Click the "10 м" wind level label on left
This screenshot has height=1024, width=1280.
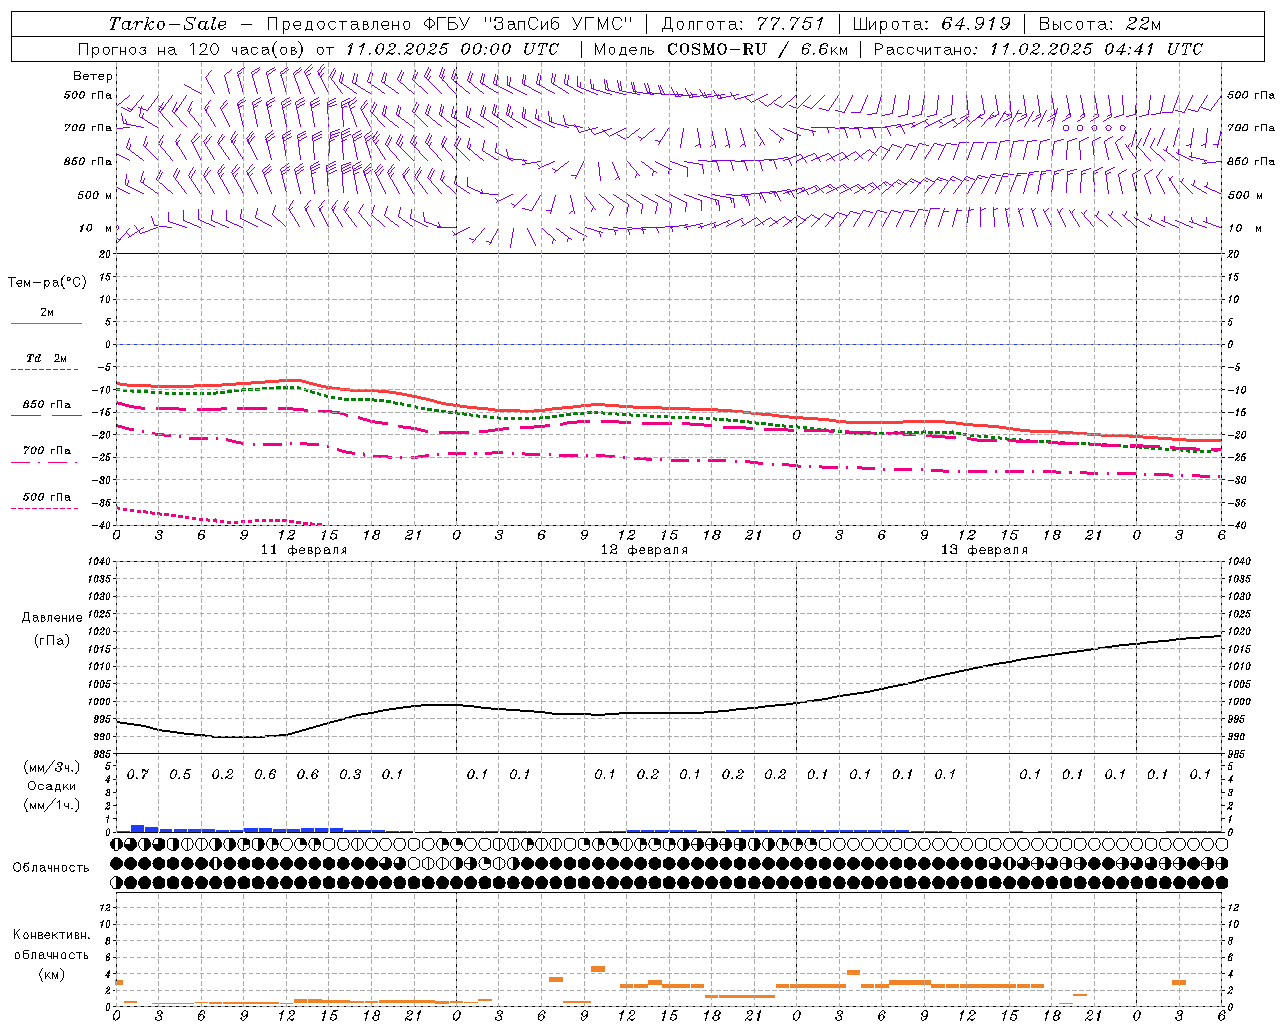click(95, 228)
